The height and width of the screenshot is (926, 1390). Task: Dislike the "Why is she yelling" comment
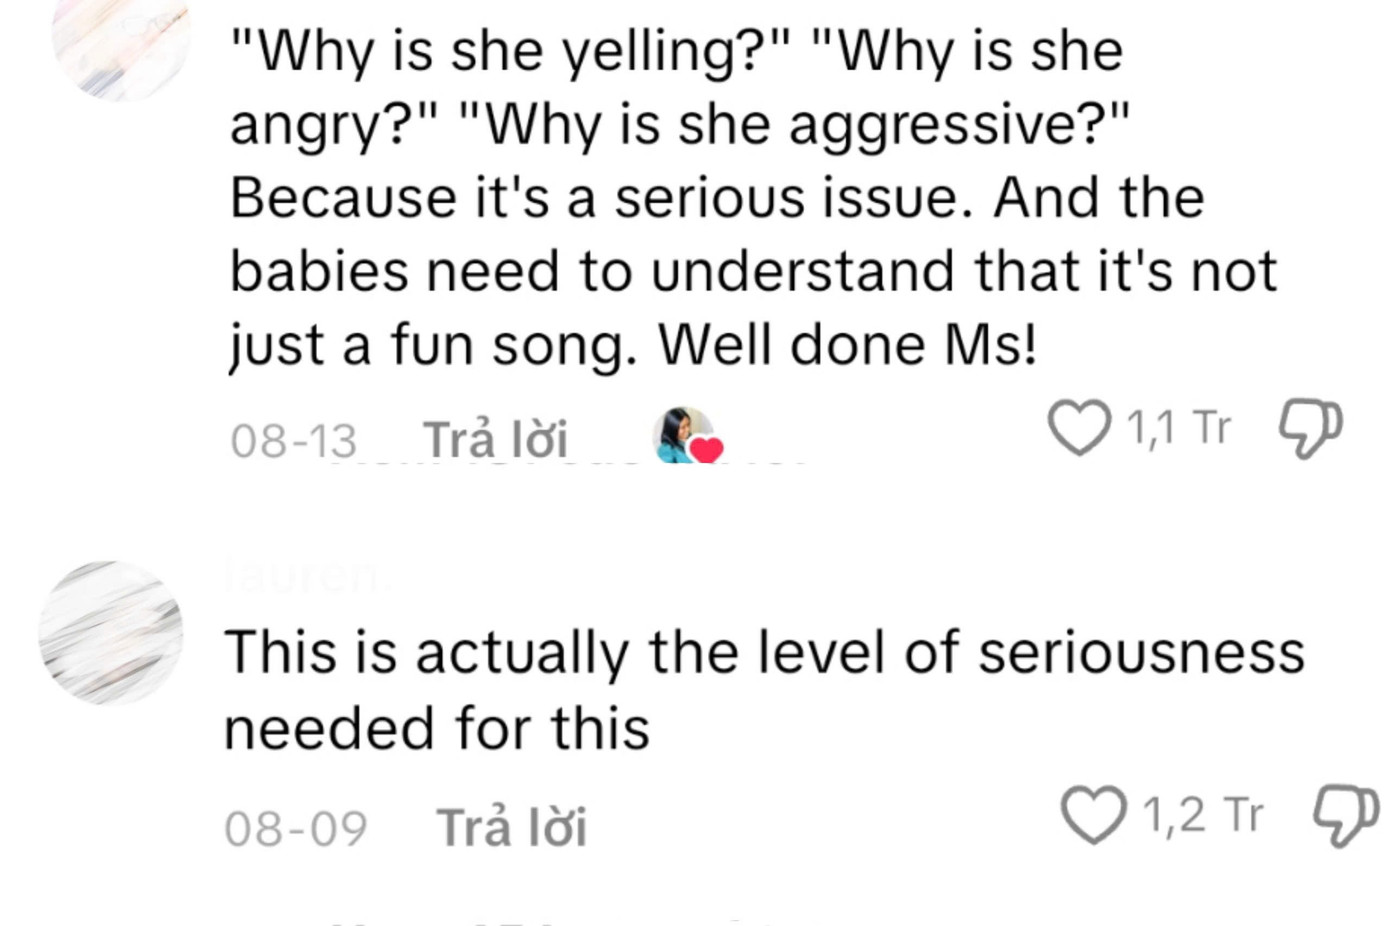coord(1311,428)
